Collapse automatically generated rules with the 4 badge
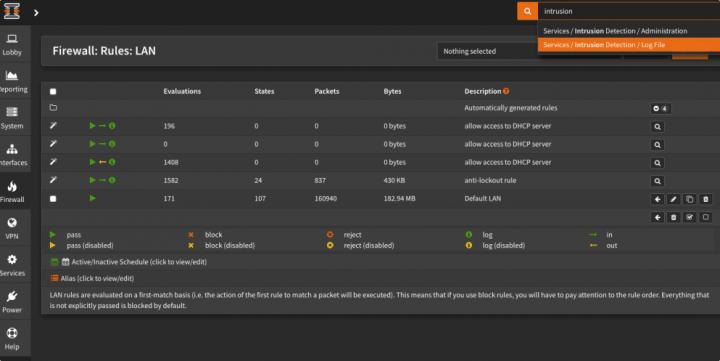The height and width of the screenshot is (361, 720). tap(661, 108)
